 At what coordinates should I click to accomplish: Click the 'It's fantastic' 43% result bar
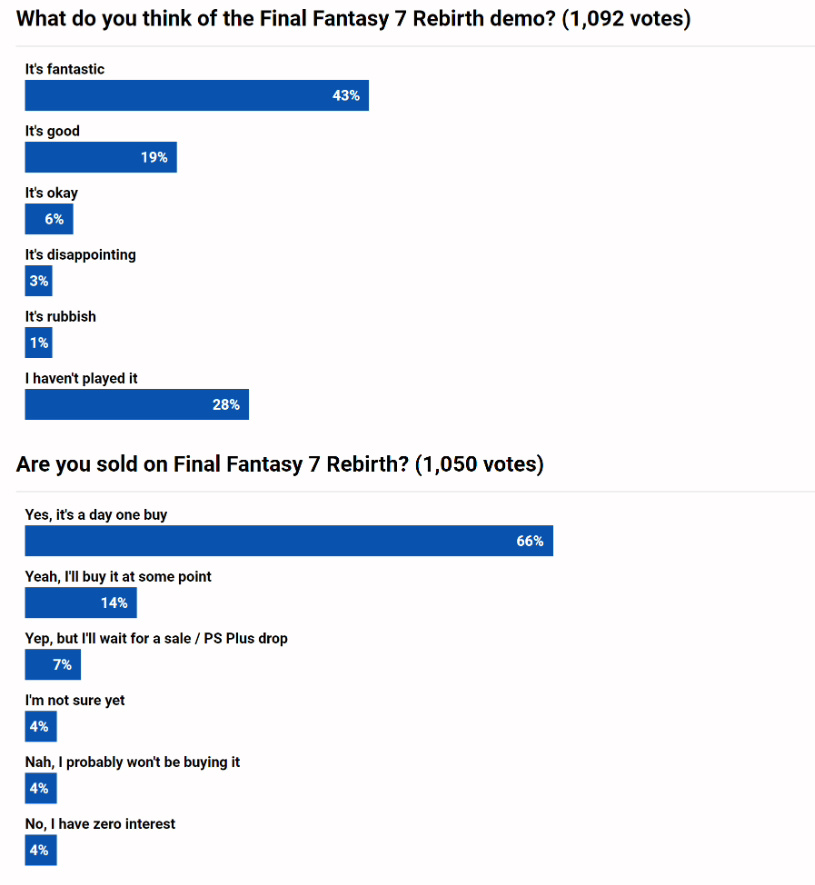(197, 96)
